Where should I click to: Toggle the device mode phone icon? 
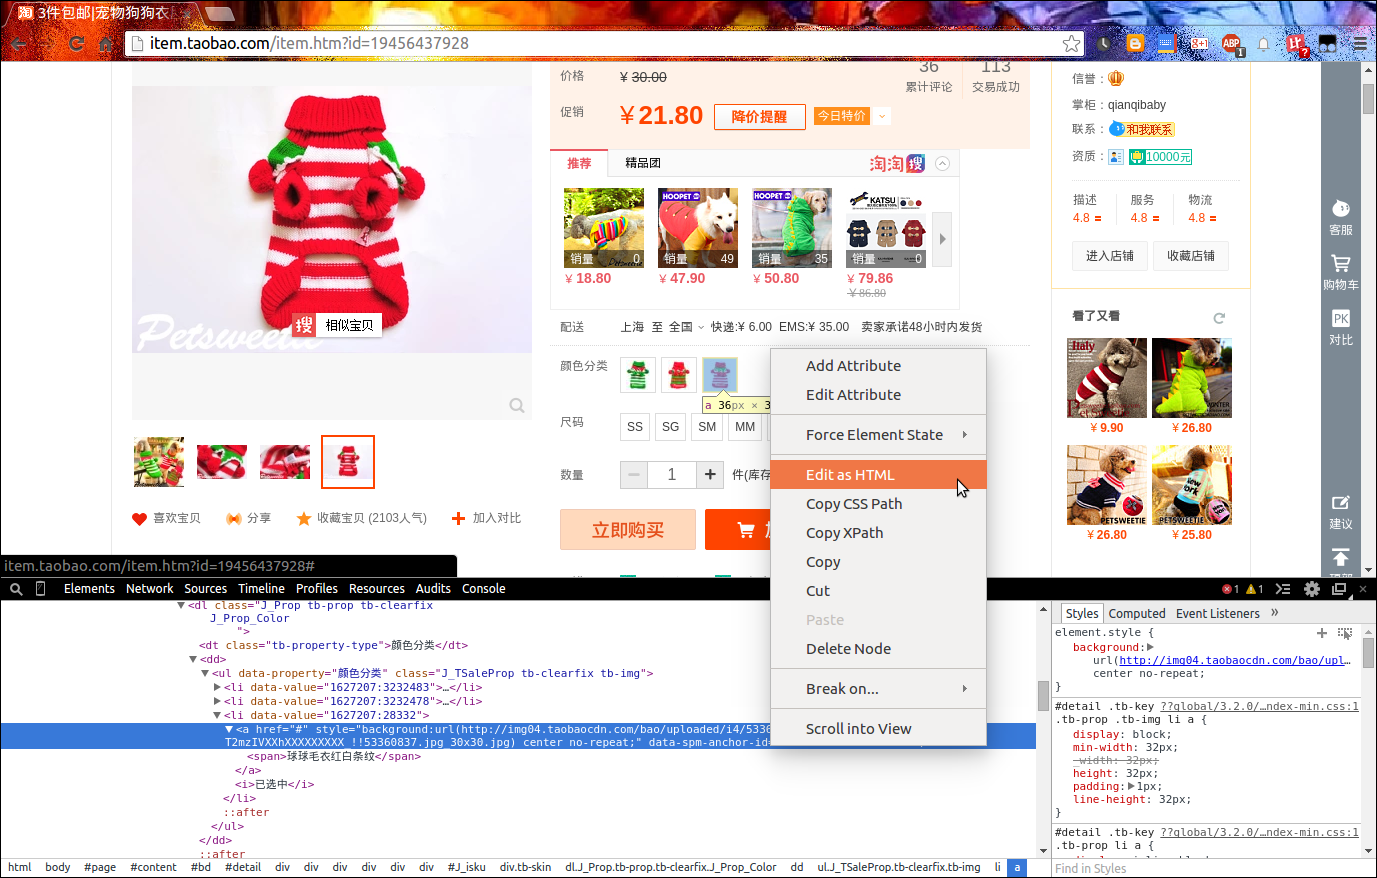coord(41,589)
